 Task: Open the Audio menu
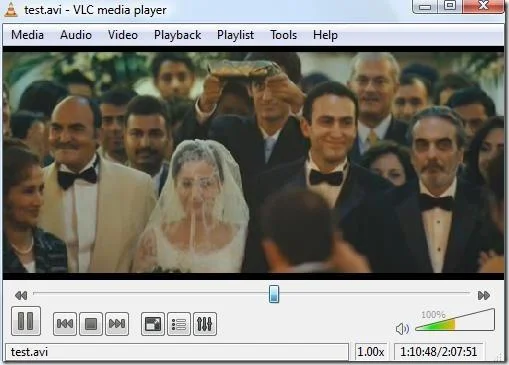point(76,35)
